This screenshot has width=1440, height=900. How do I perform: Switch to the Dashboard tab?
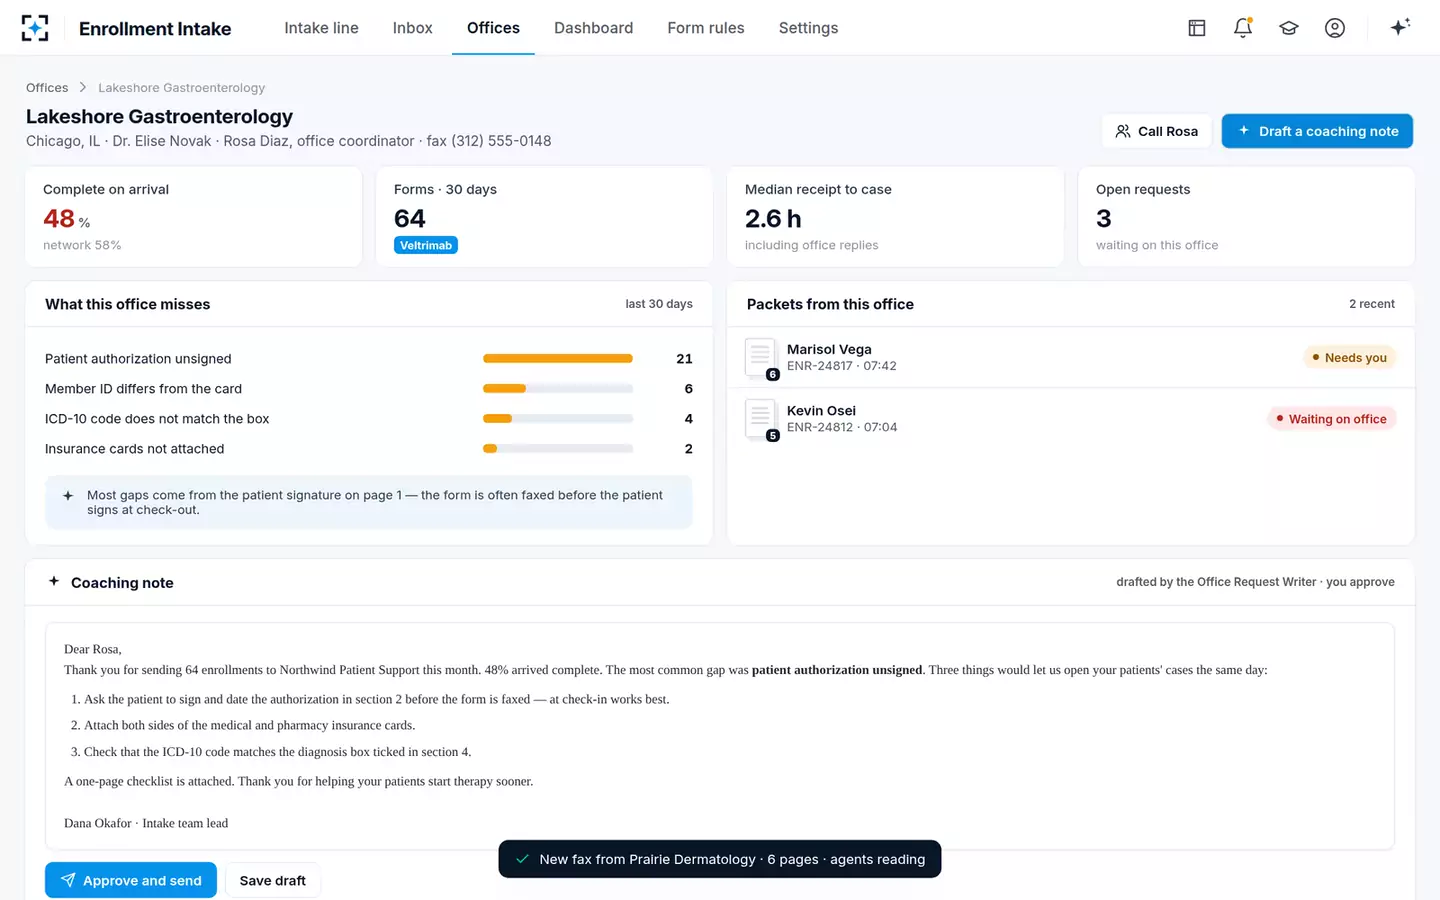point(593,28)
